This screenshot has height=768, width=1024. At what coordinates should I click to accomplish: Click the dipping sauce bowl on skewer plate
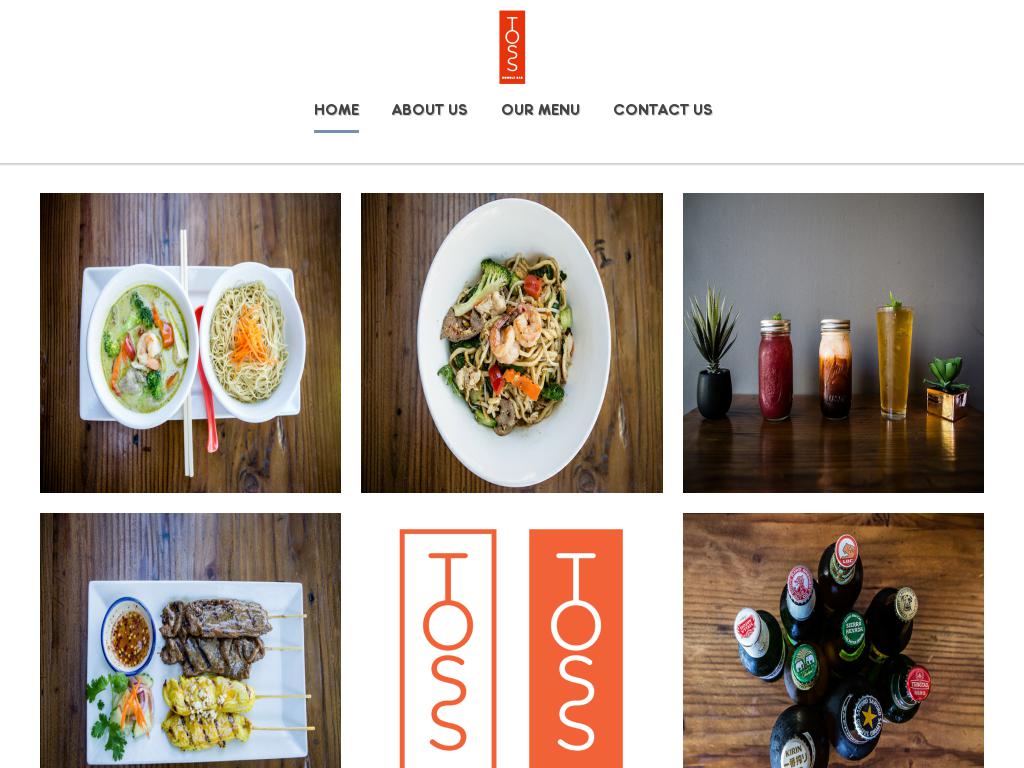pyautogui.click(x=129, y=635)
